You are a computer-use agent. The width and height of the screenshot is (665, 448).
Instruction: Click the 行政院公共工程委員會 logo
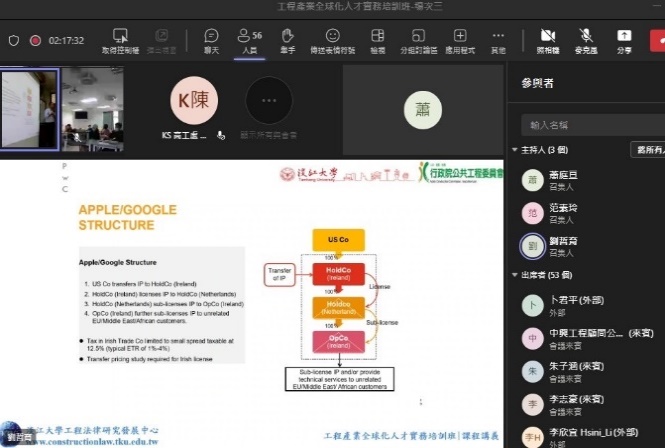point(461,172)
